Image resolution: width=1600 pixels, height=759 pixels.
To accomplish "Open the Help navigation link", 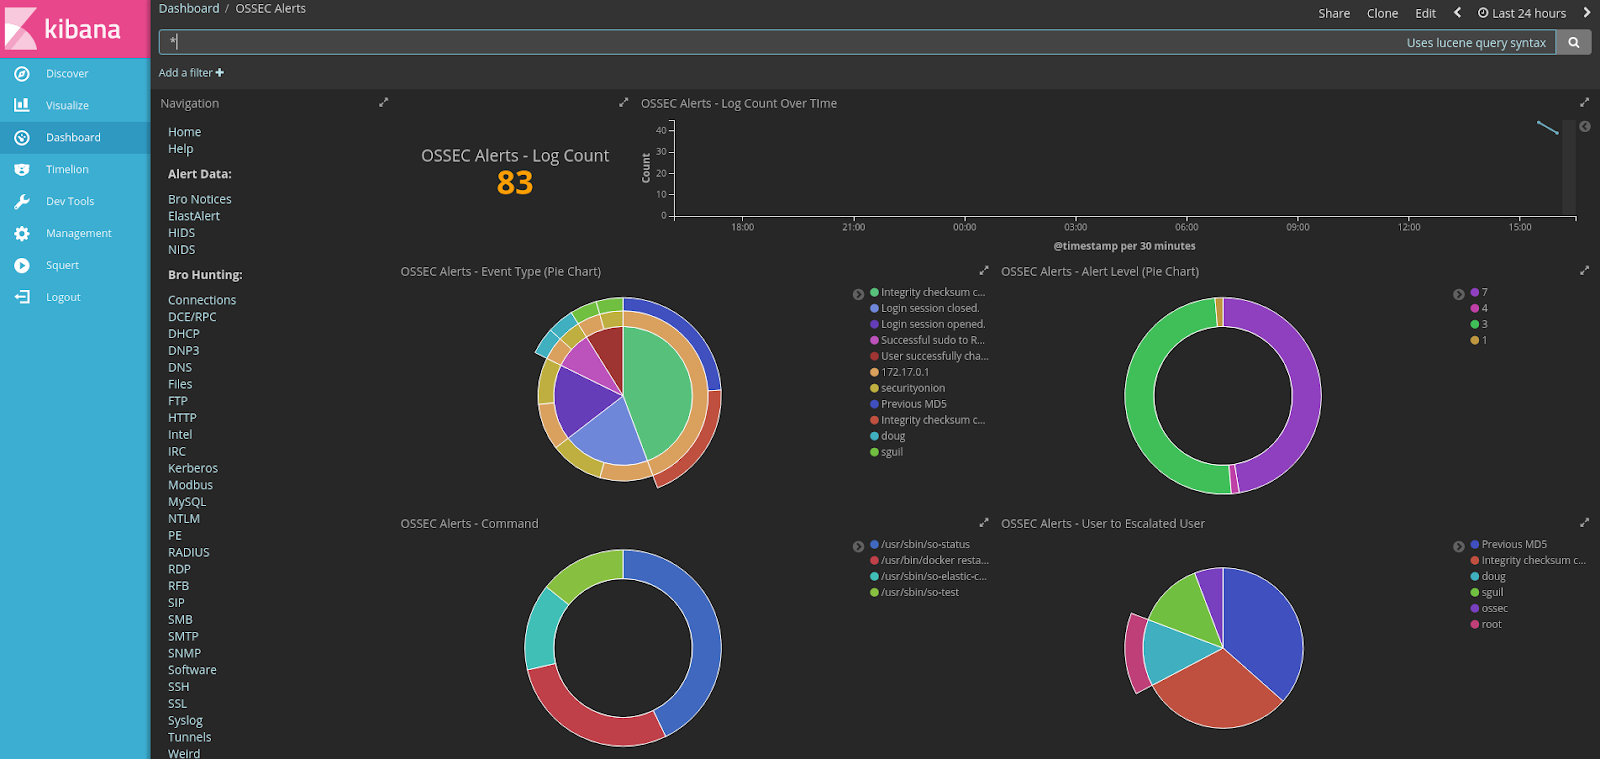I will 180,149.
